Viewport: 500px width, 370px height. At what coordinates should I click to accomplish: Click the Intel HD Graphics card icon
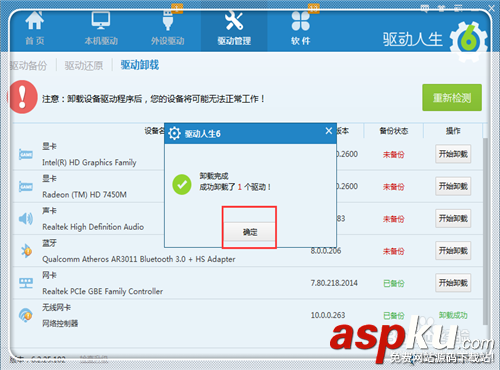[26, 154]
